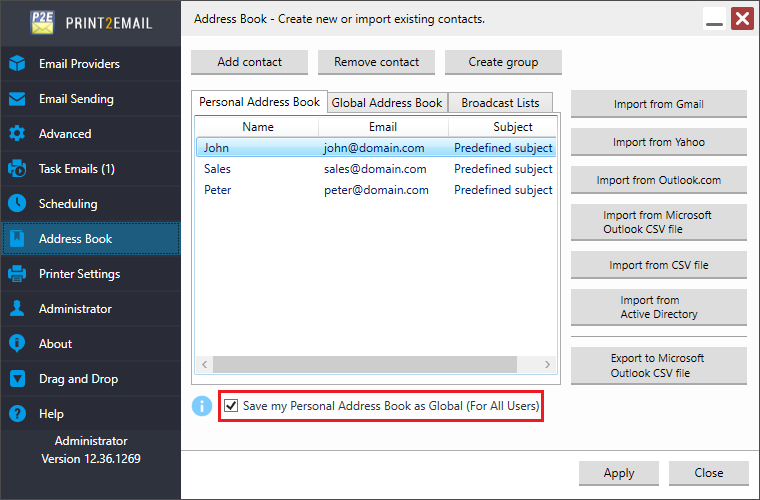The width and height of the screenshot is (760, 500).
Task: Click the Administrator person icon
Action: tap(17, 309)
